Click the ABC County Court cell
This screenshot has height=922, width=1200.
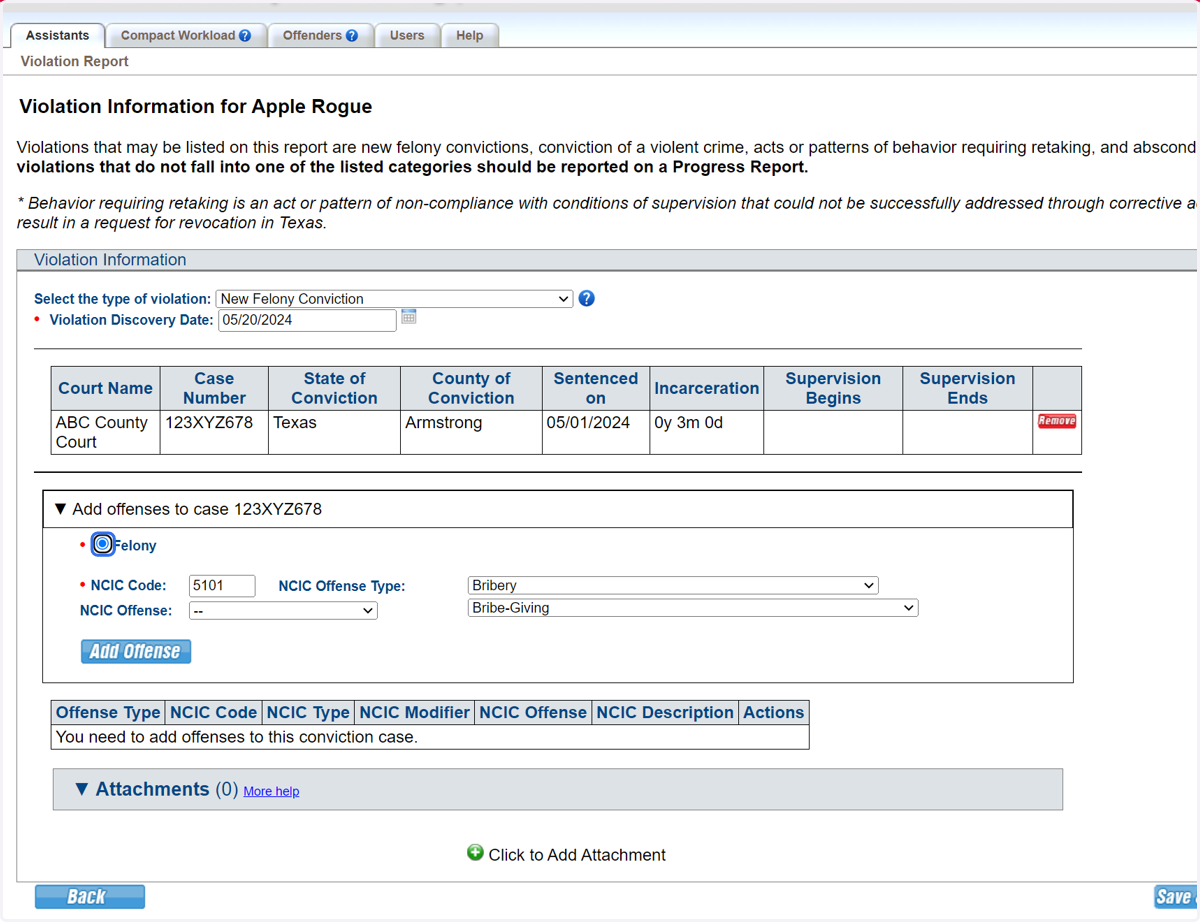pos(105,432)
